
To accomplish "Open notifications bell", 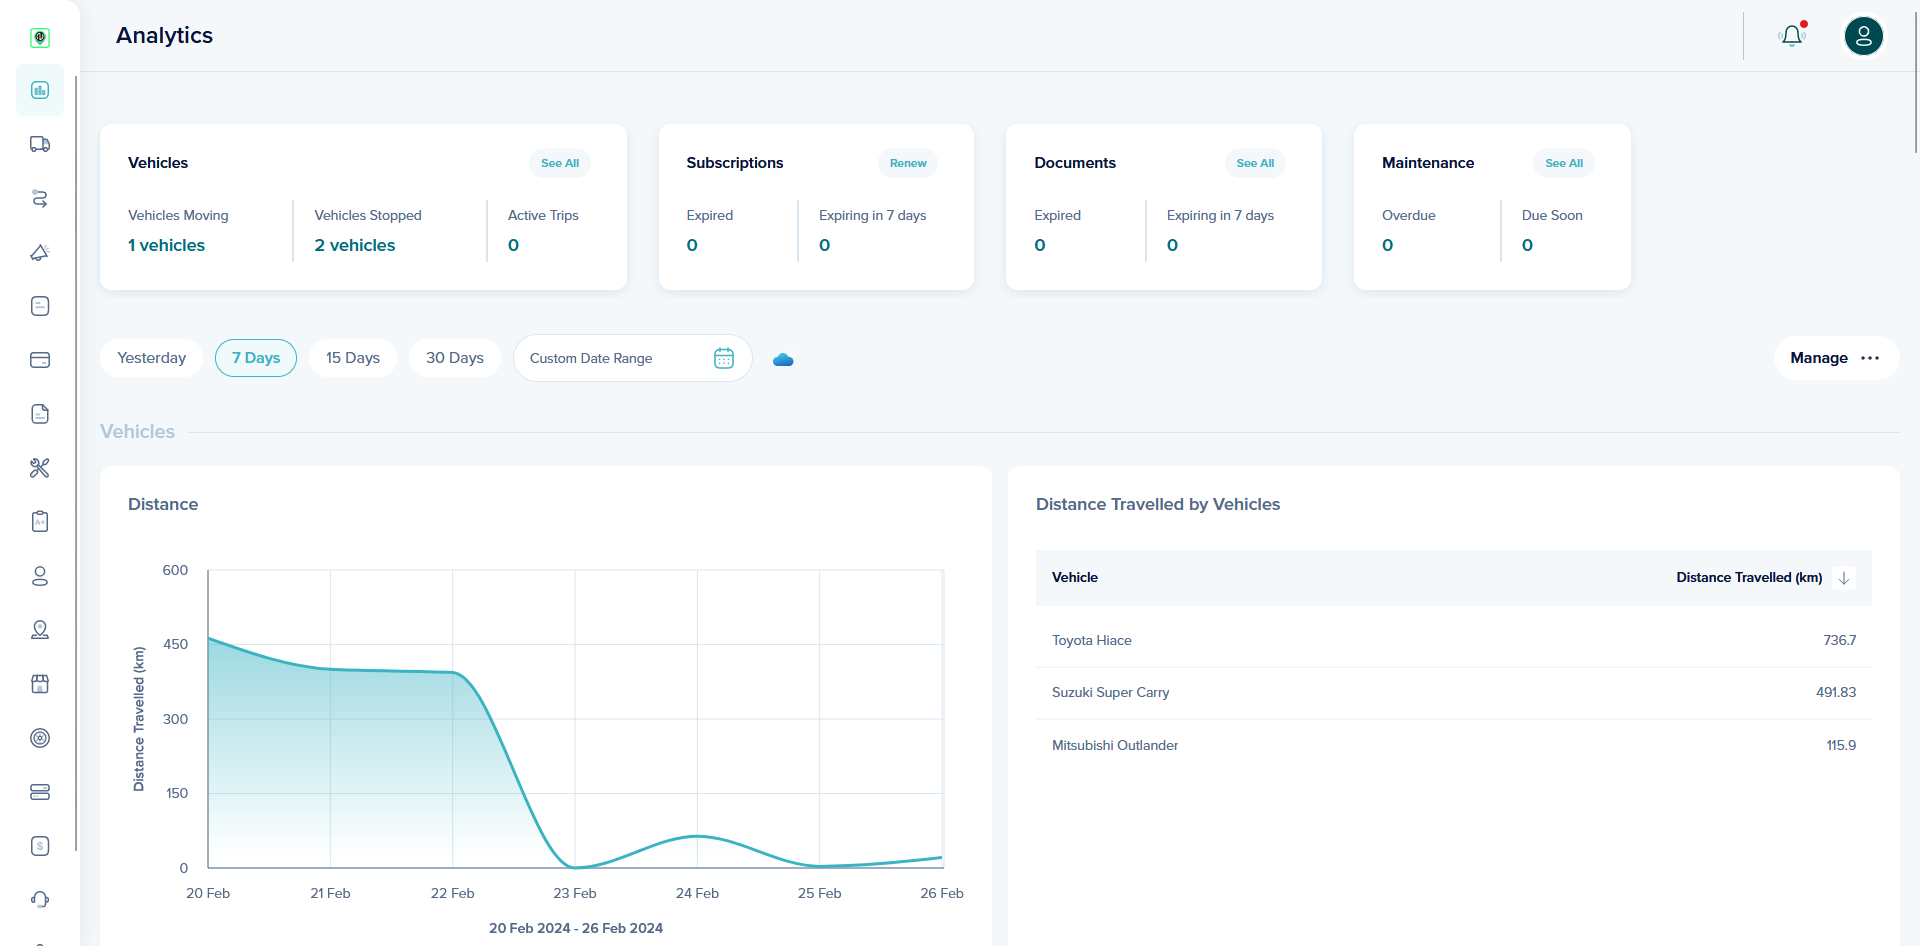I will pos(1792,36).
